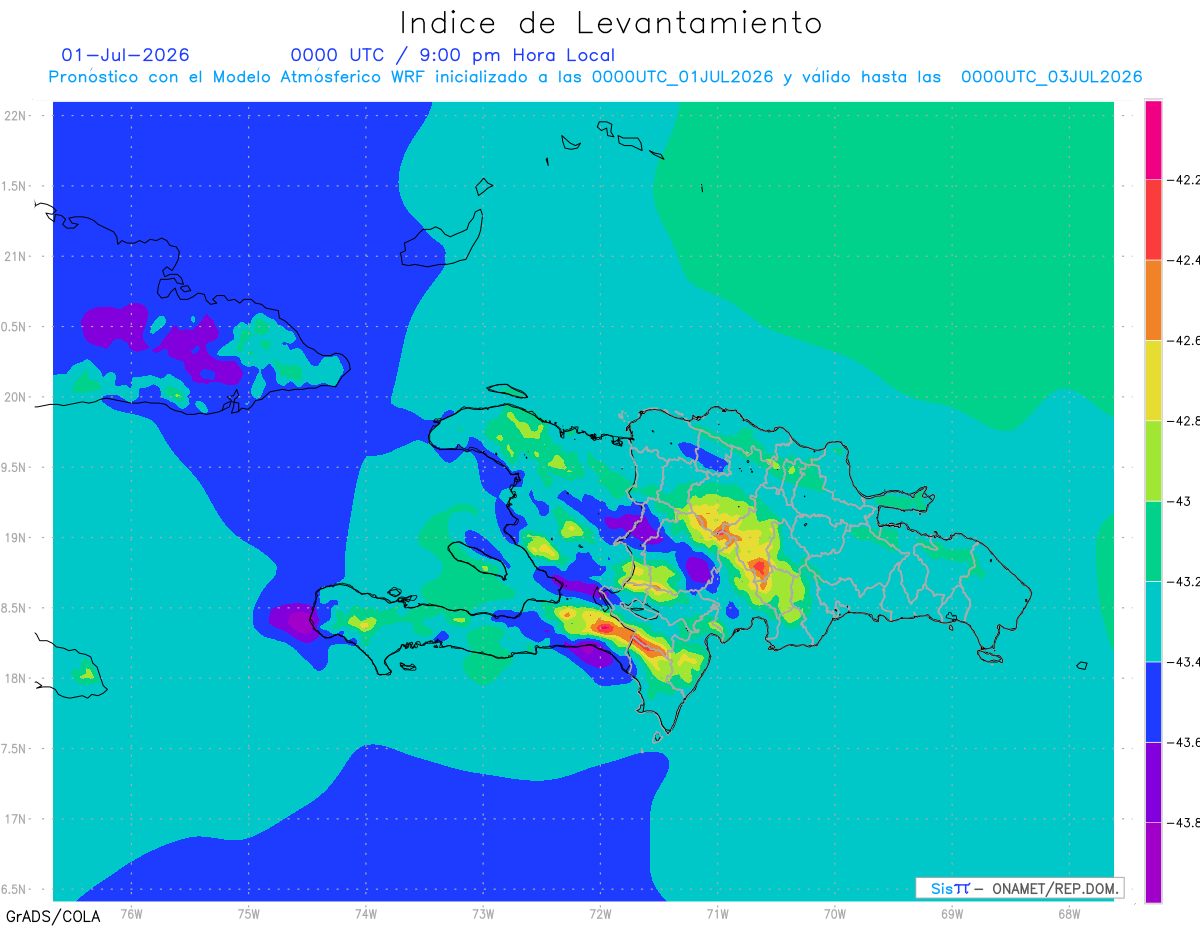Click the legend value "-42.8"
The image size is (1200, 927).
(1185, 421)
